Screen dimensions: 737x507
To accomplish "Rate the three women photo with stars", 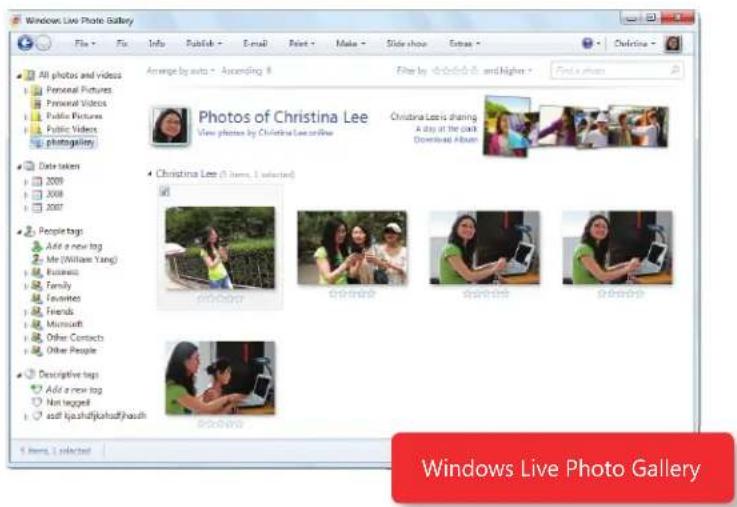I will point(353,294).
